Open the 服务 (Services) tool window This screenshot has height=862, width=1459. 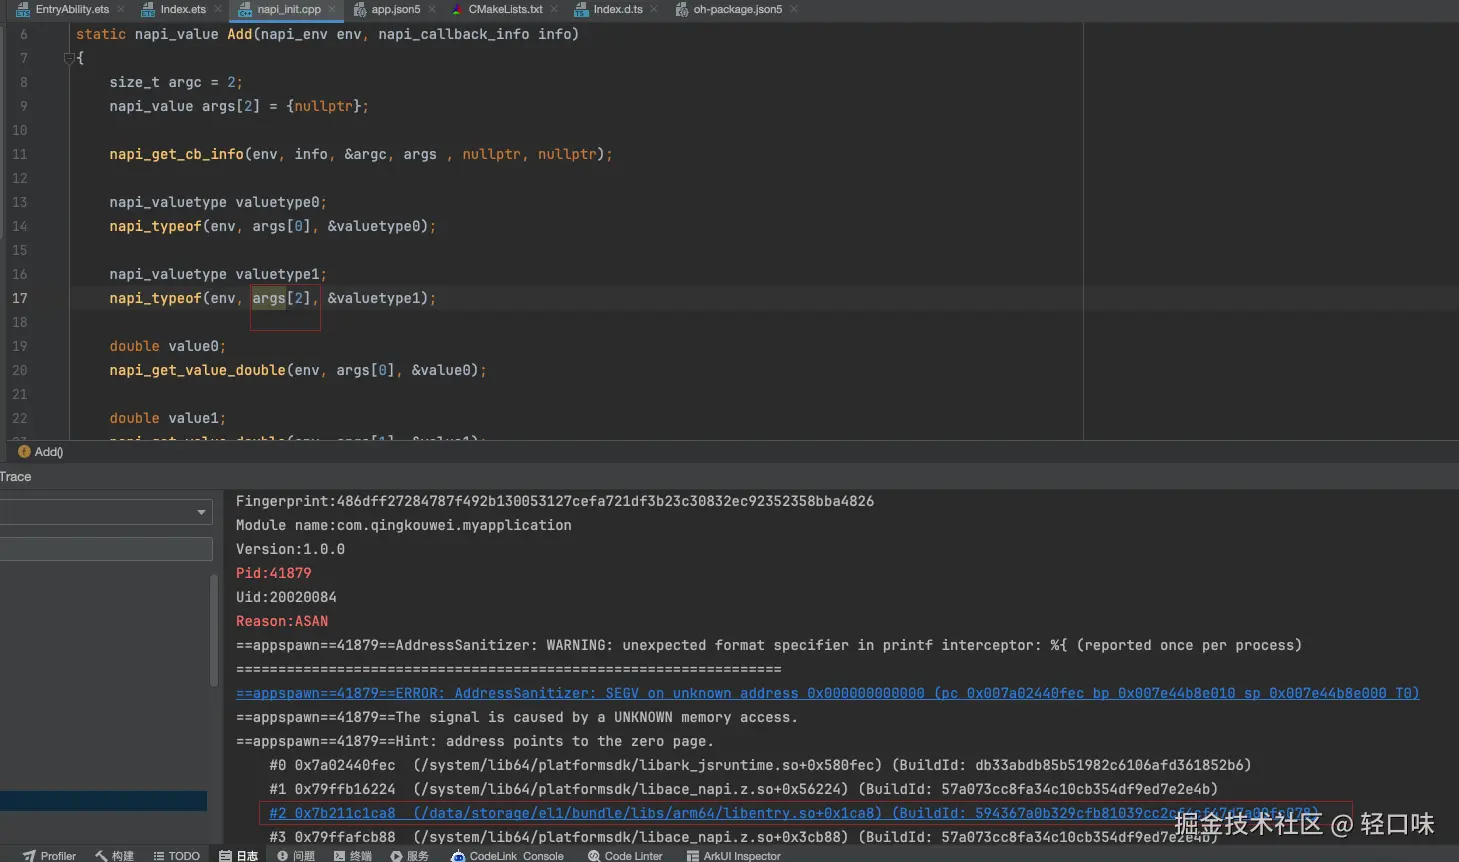pos(410,855)
